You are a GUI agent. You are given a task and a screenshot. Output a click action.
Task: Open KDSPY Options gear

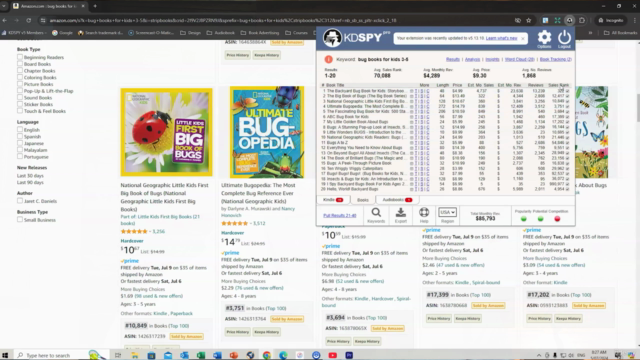point(544,38)
